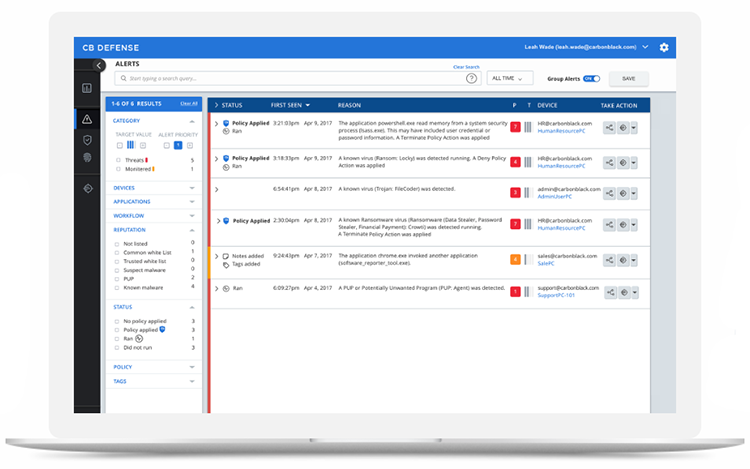Click investigate icon for chrome.exe alert

623,260
